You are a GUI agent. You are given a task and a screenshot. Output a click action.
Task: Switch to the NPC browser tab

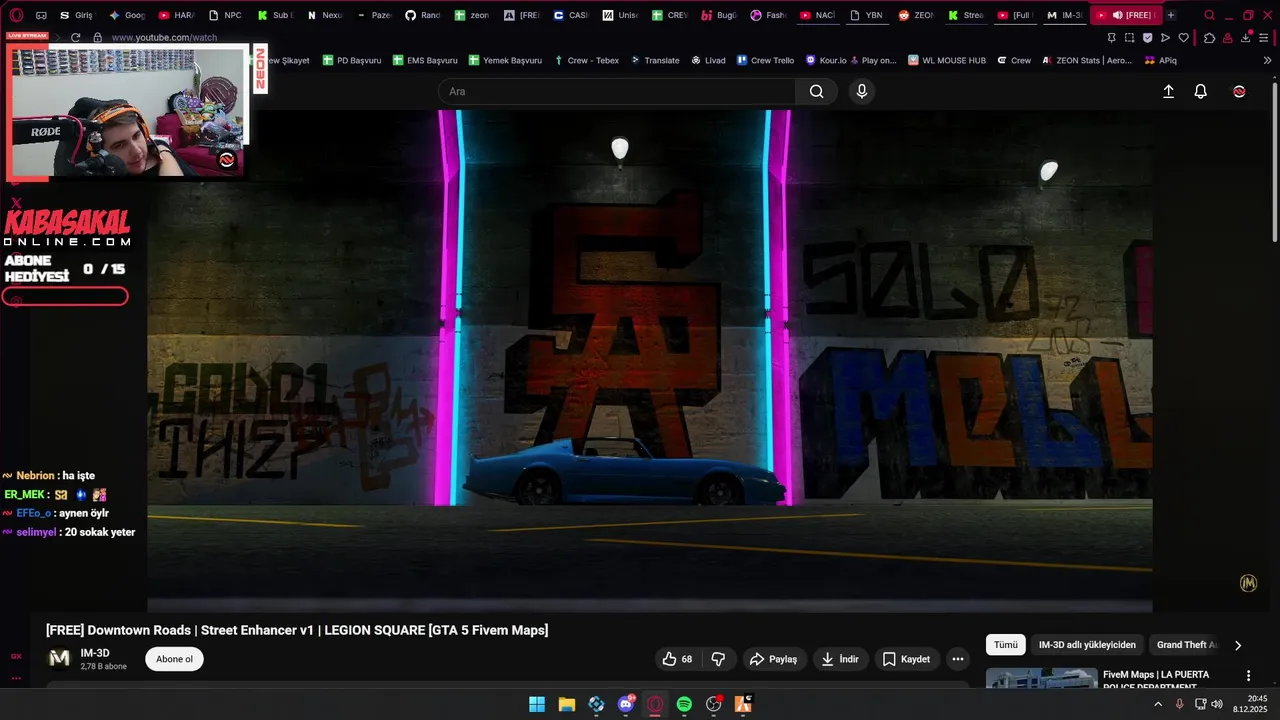[x=225, y=15]
